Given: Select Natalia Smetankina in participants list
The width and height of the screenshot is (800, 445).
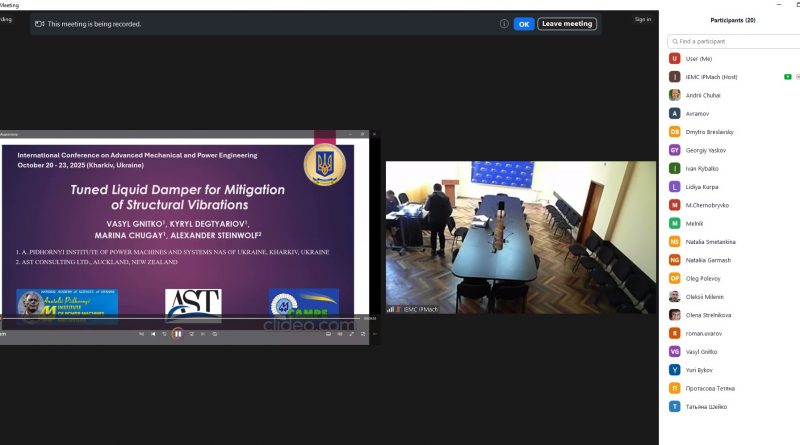Looking at the screenshot, I should click(x=709, y=242).
